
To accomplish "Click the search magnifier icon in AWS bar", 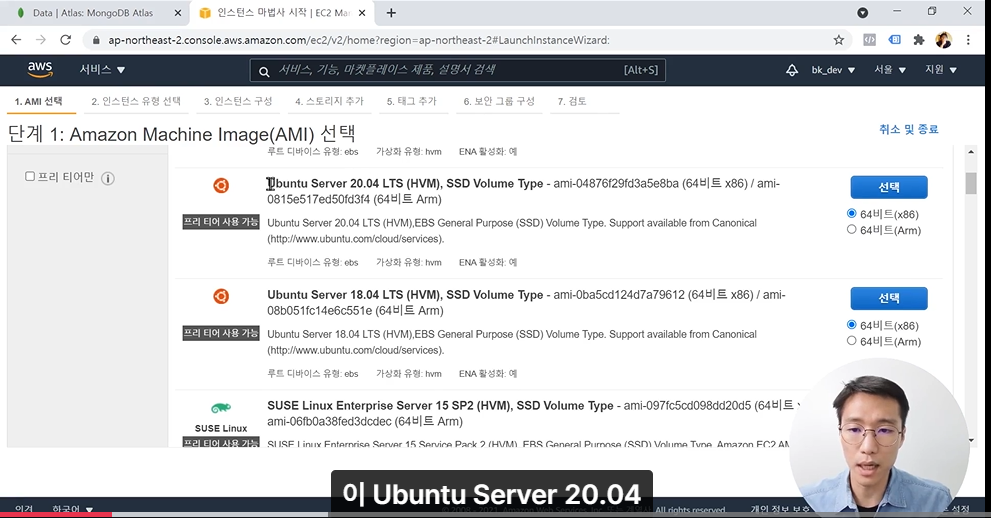I will [264, 71].
